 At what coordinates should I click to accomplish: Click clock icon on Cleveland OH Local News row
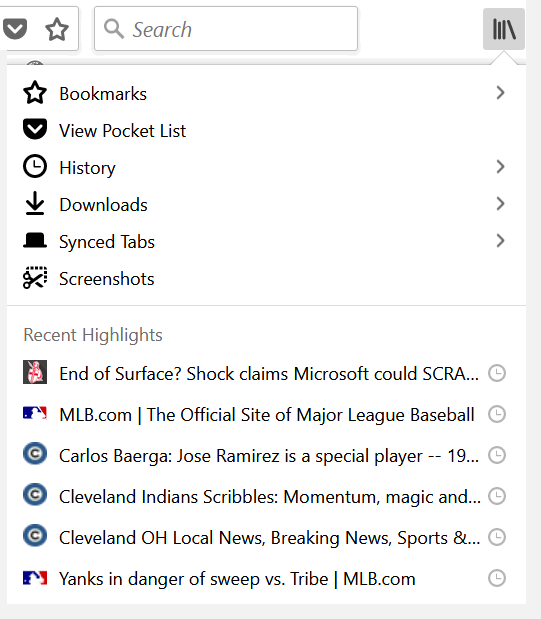[x=497, y=537]
